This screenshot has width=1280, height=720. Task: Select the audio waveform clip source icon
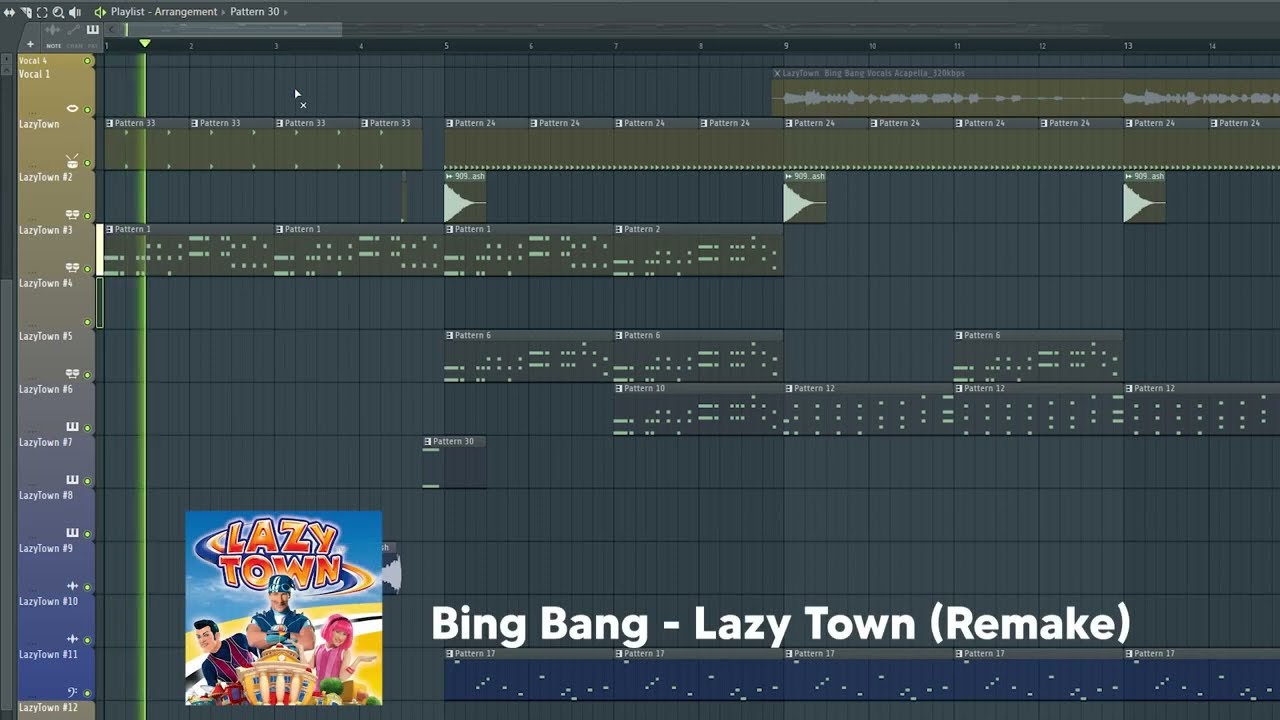(x=53, y=30)
